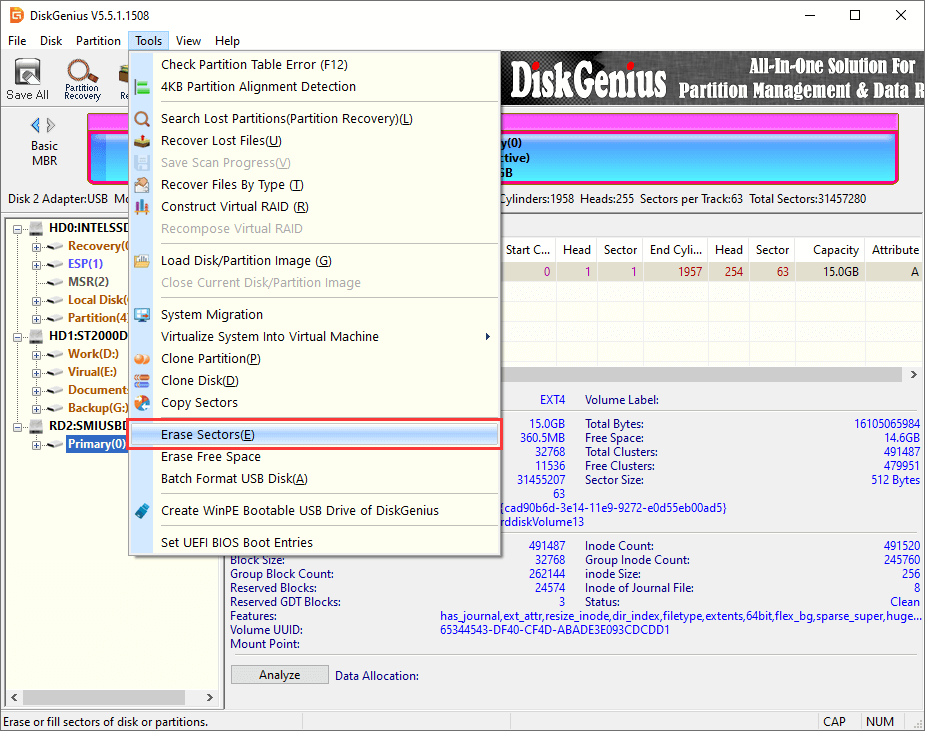The image size is (925, 731).
Task: Click the HD1 disk drive icon
Action: click(37, 336)
